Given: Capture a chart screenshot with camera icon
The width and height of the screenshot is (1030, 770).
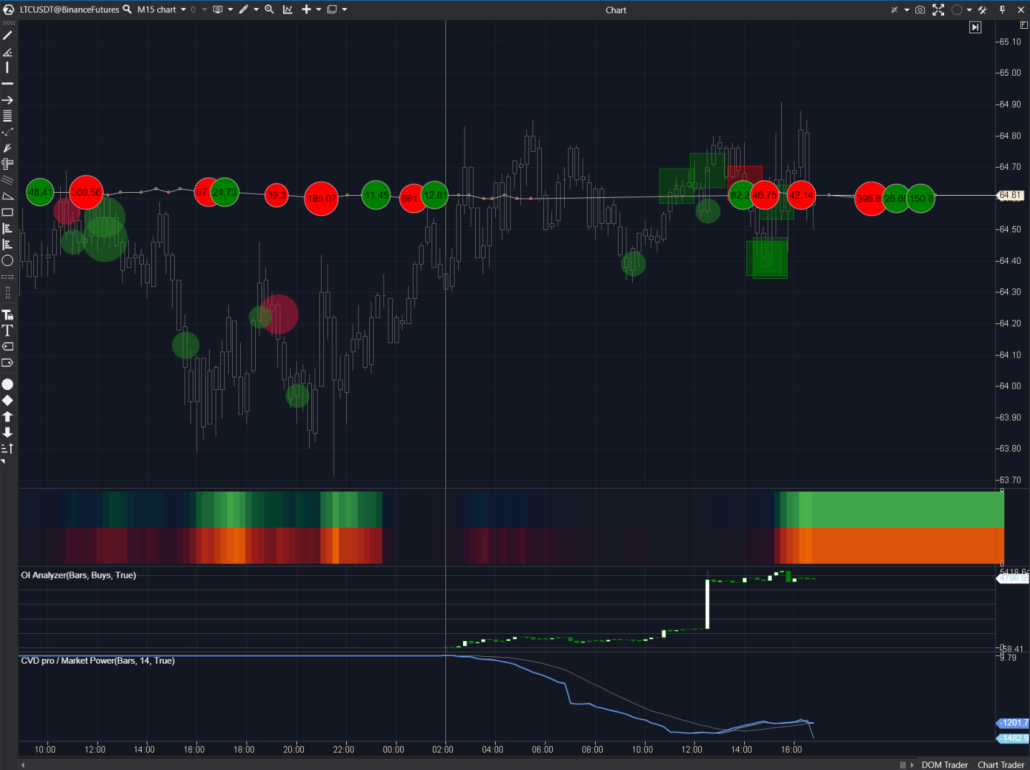Looking at the screenshot, I should pos(920,9).
